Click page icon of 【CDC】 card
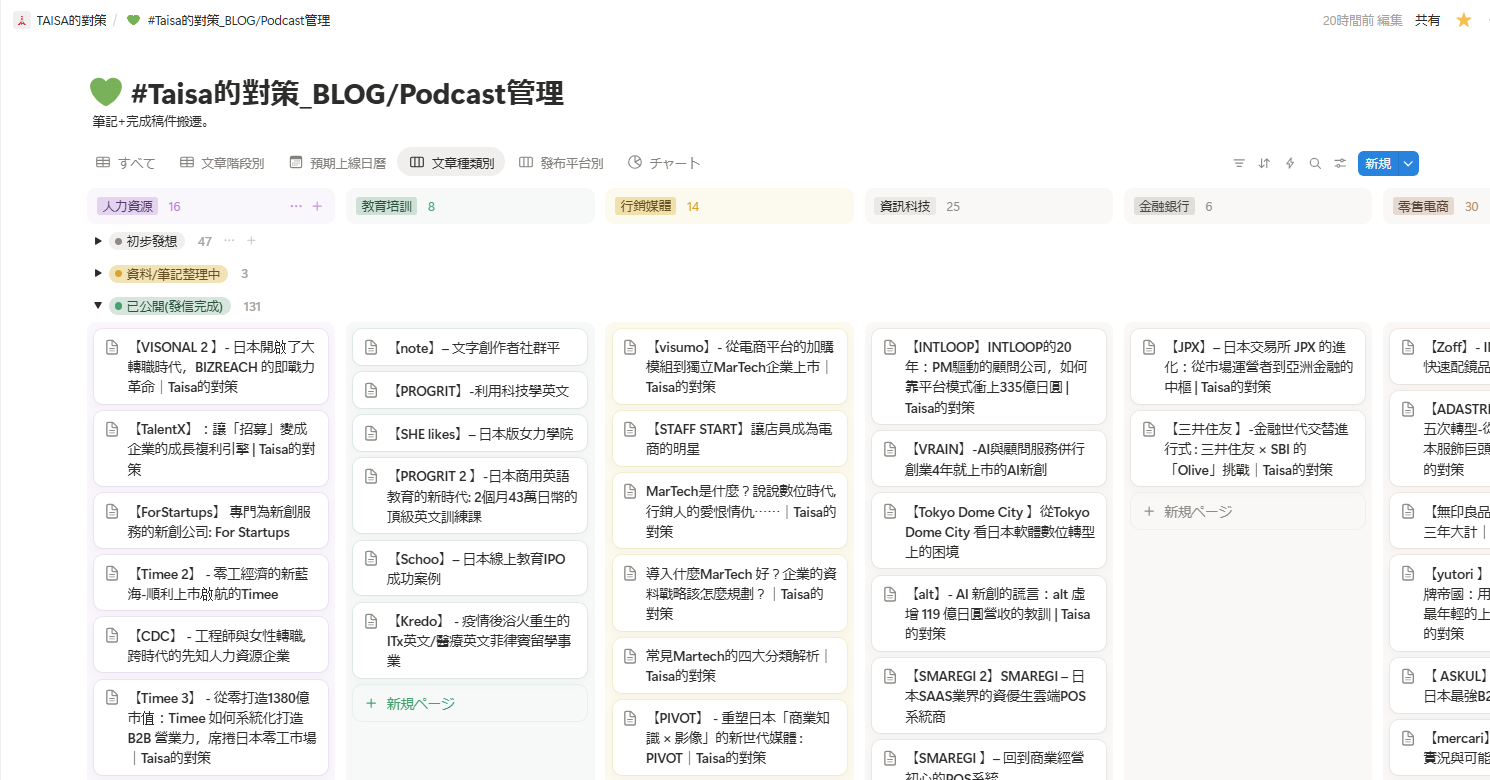The height and width of the screenshot is (780, 1490). (113, 635)
